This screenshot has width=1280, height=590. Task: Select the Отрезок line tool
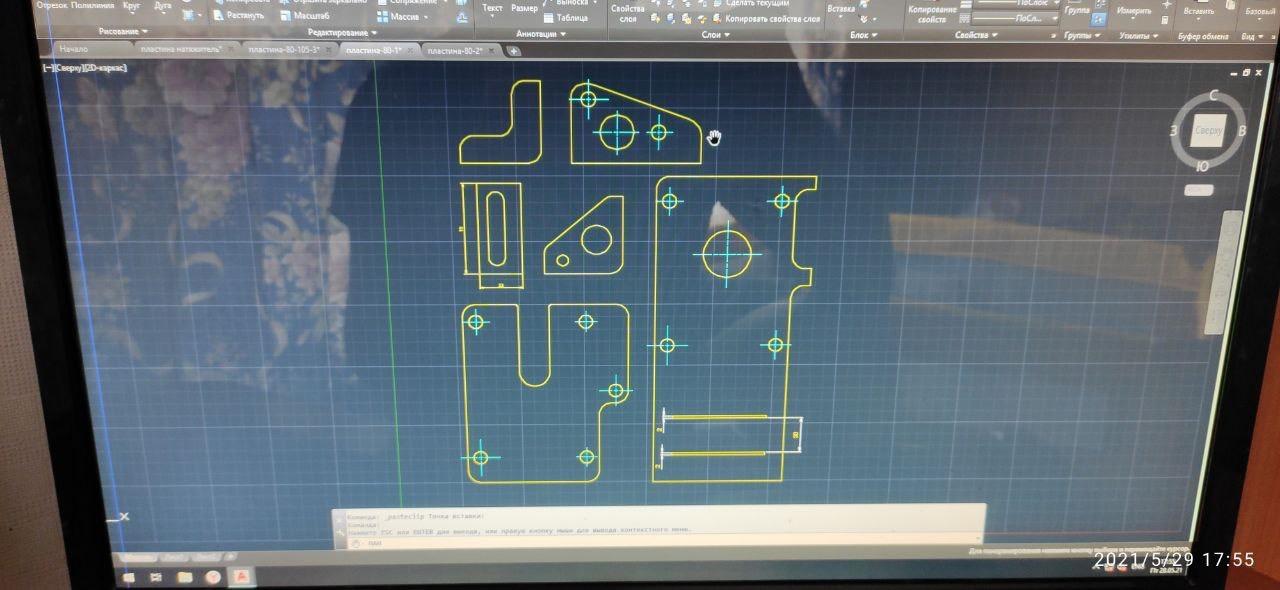50,5
